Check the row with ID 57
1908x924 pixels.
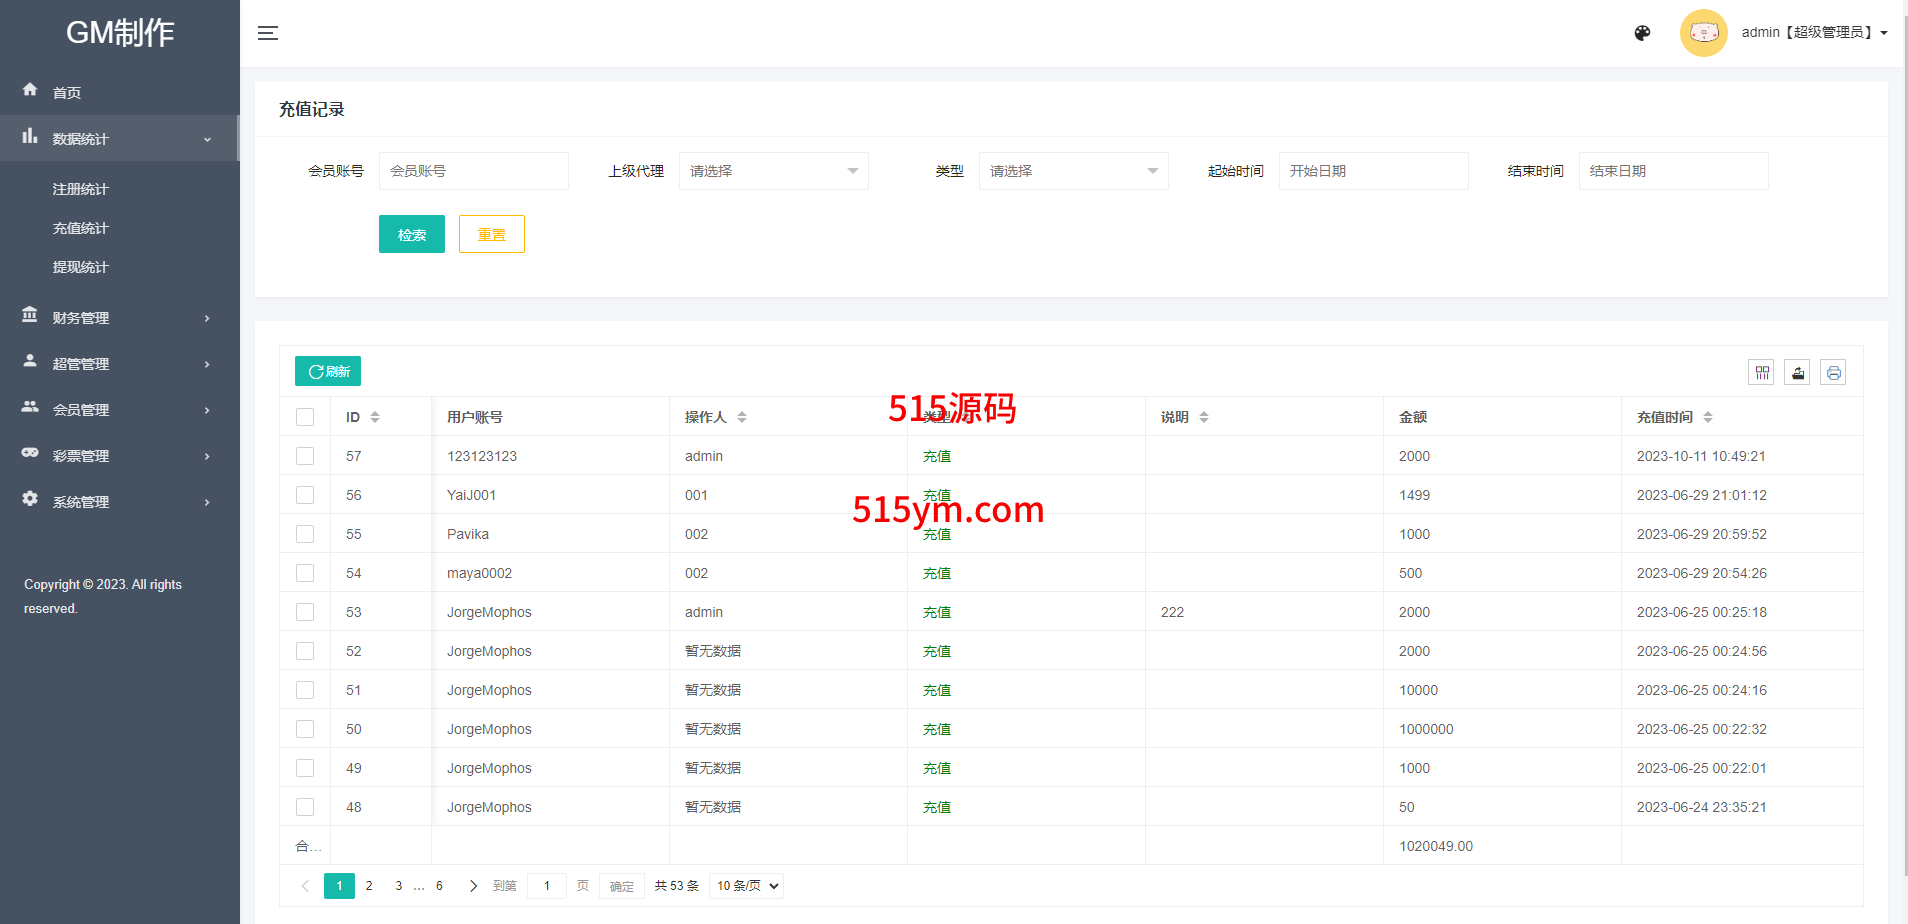305,456
